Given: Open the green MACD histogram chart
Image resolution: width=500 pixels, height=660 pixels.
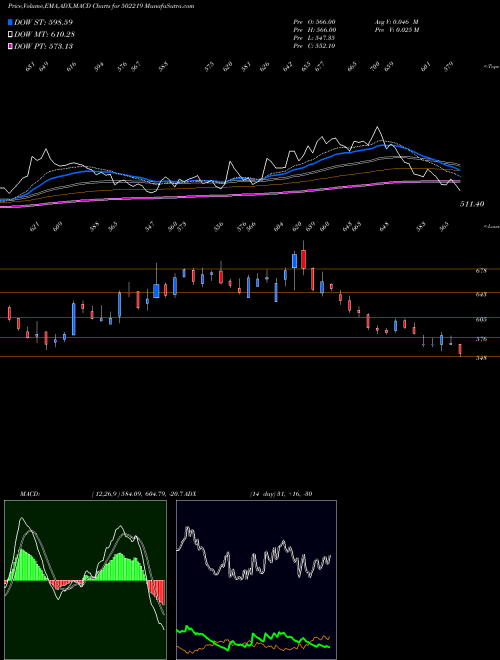Looking at the screenshot, I should (x=85, y=580).
